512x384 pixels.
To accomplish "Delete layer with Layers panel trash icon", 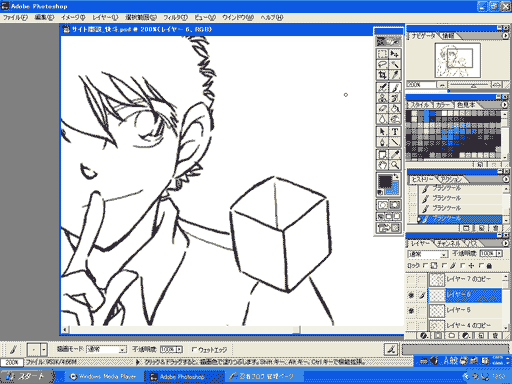I will tap(495, 335).
